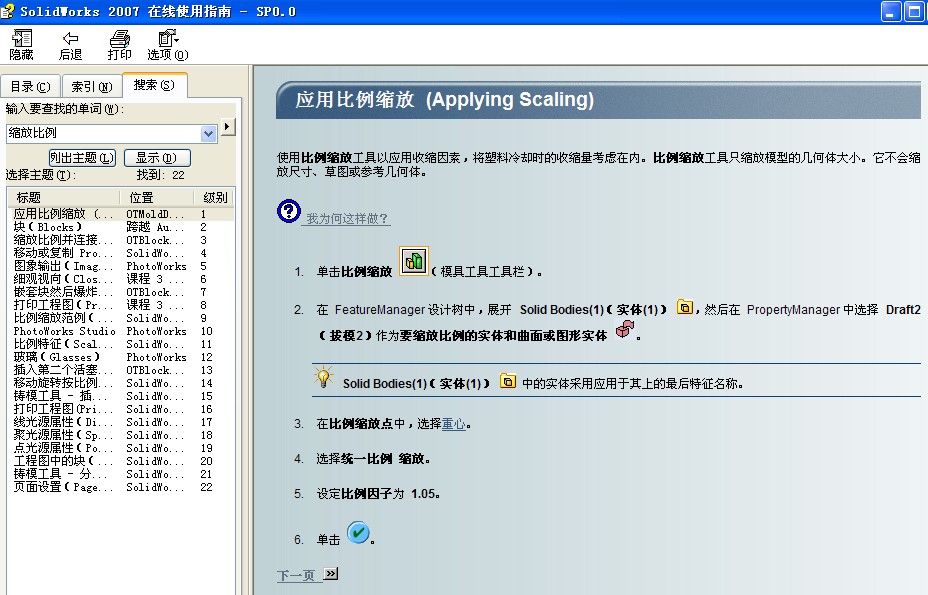928x595 pixels.
Task: Click the 显示 (Display) button
Action: coord(157,157)
